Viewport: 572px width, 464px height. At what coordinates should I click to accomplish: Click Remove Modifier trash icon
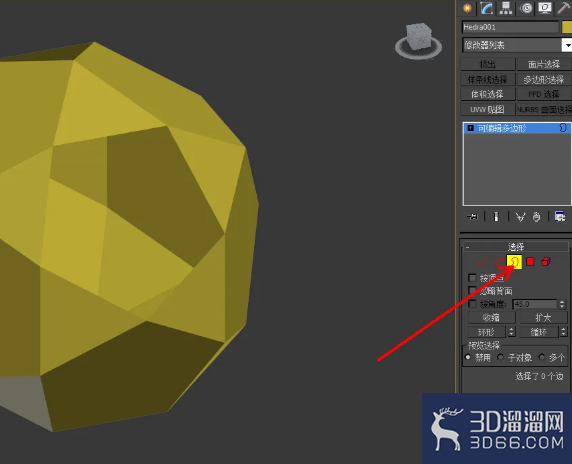point(536,217)
